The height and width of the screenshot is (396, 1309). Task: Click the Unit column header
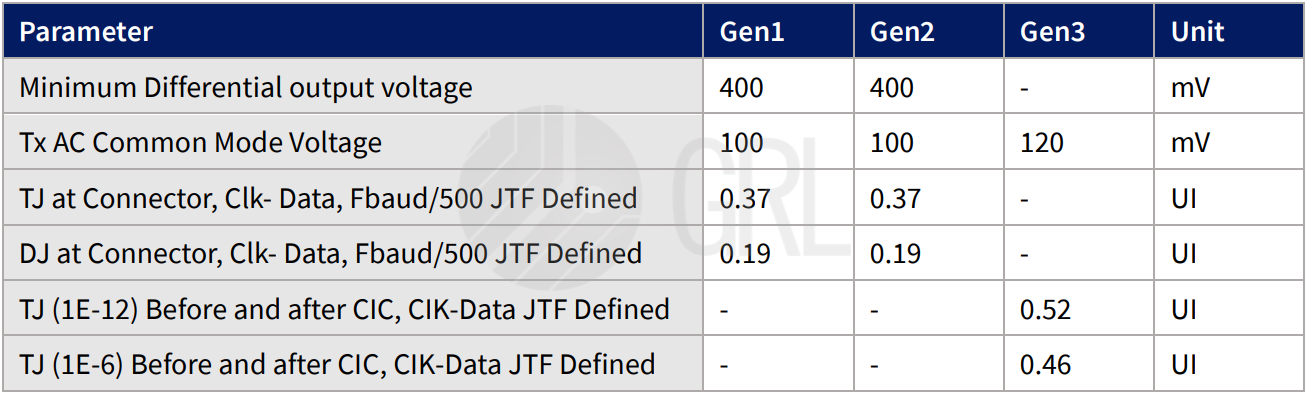(x=1197, y=31)
